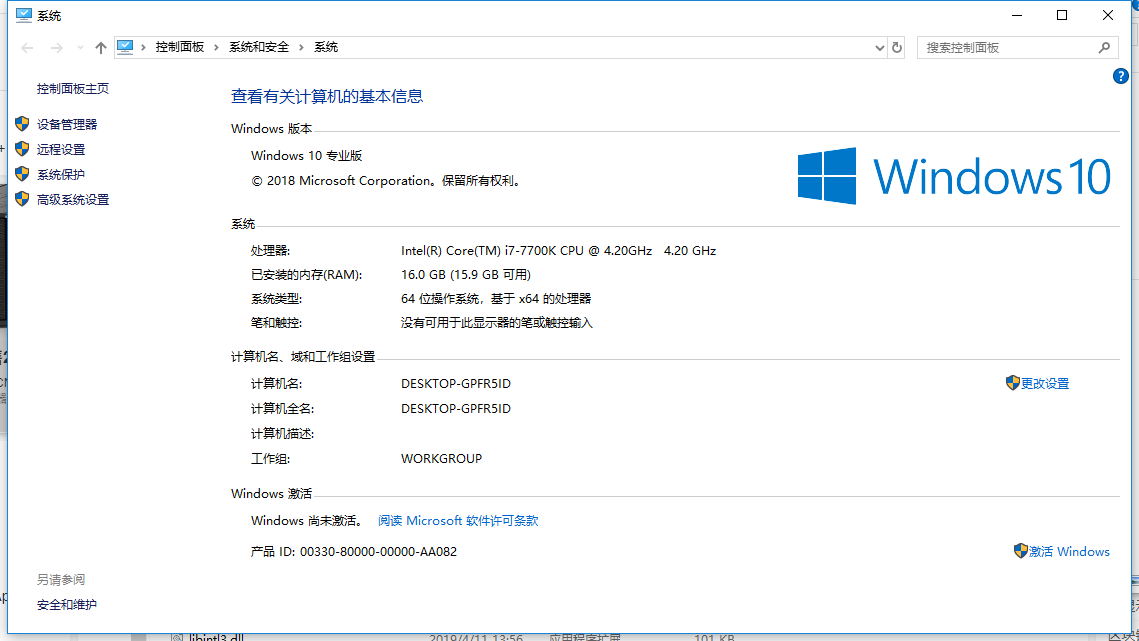This screenshot has width=1139, height=641.
Task: Read Microsoft software license terms link
Action: [x=458, y=520]
